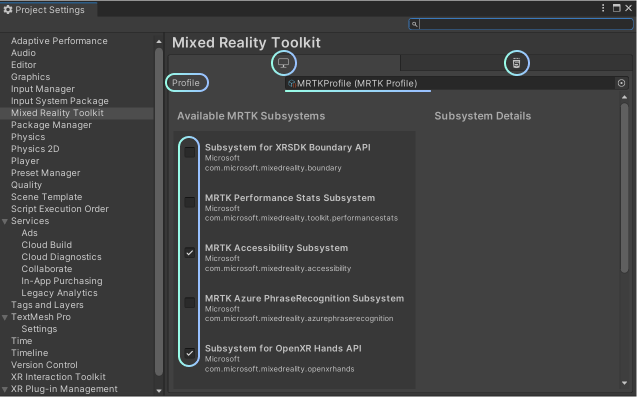This screenshot has height=397, width=637.
Task: Enable Subsystem for XRSDK Boundary API checkbox
Action: coord(190,152)
